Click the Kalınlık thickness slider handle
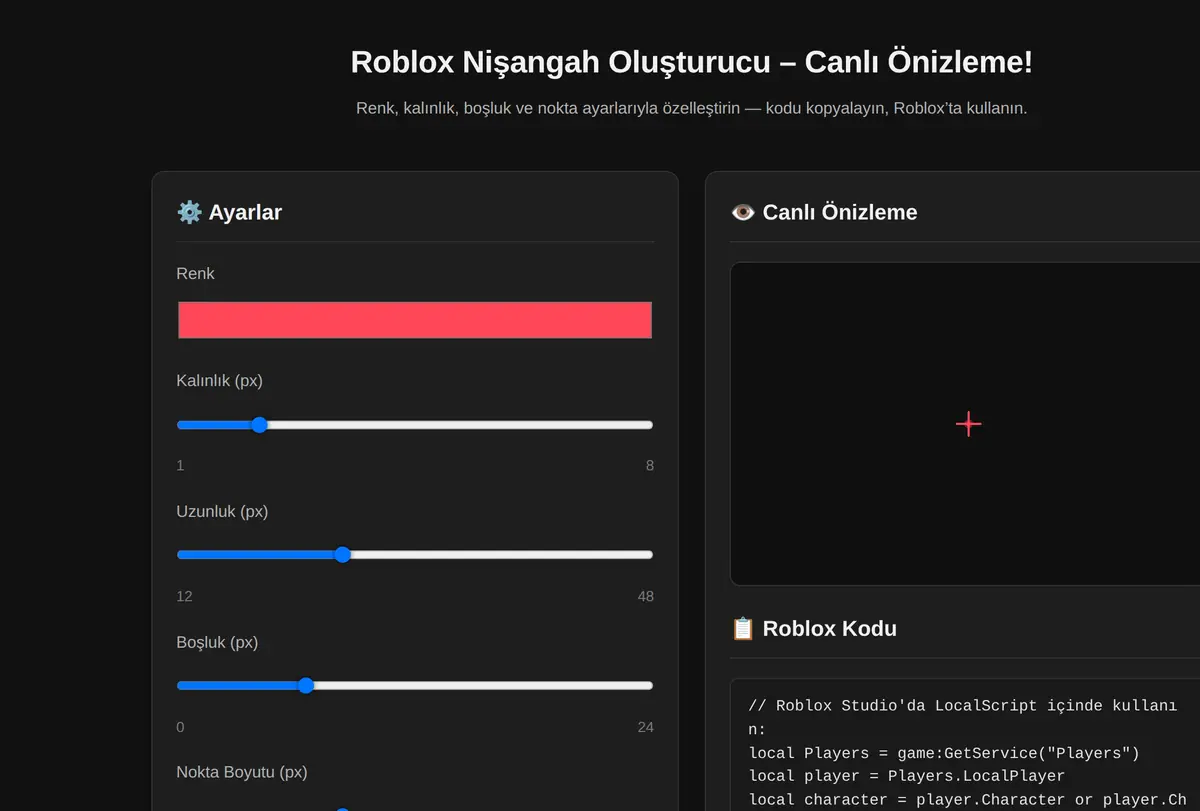Image resolution: width=1200 pixels, height=811 pixels. (259, 425)
